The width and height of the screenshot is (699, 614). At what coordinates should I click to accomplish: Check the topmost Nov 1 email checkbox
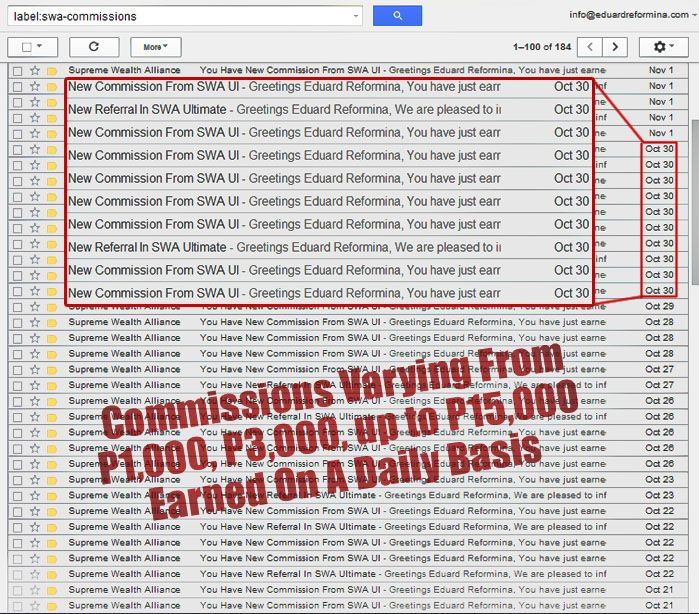point(17,71)
